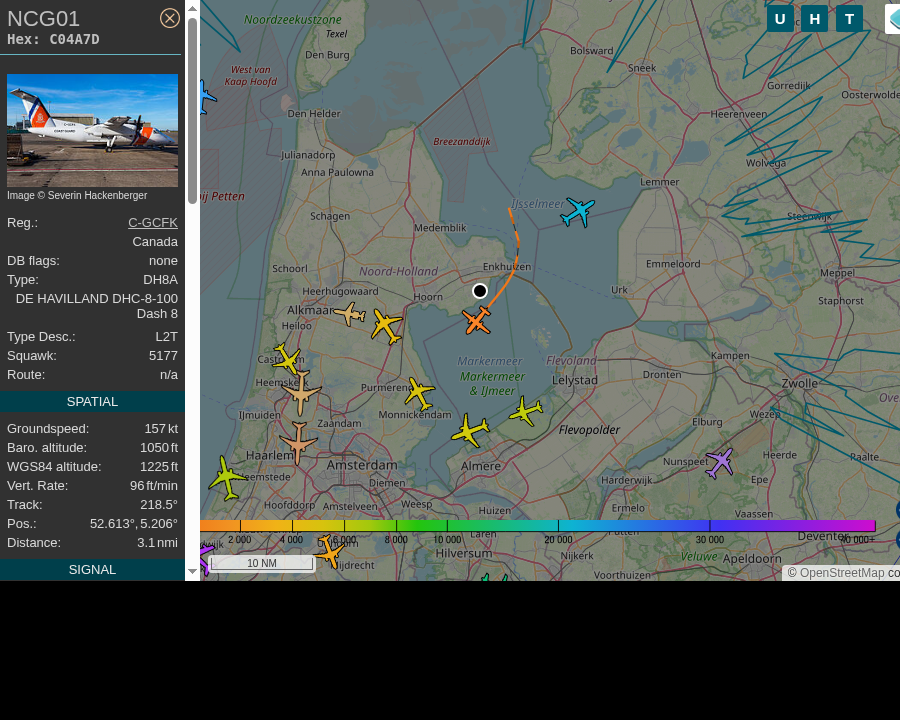Click the track value 218.5°
Viewport: 900px width, 720px height.
pos(159,505)
